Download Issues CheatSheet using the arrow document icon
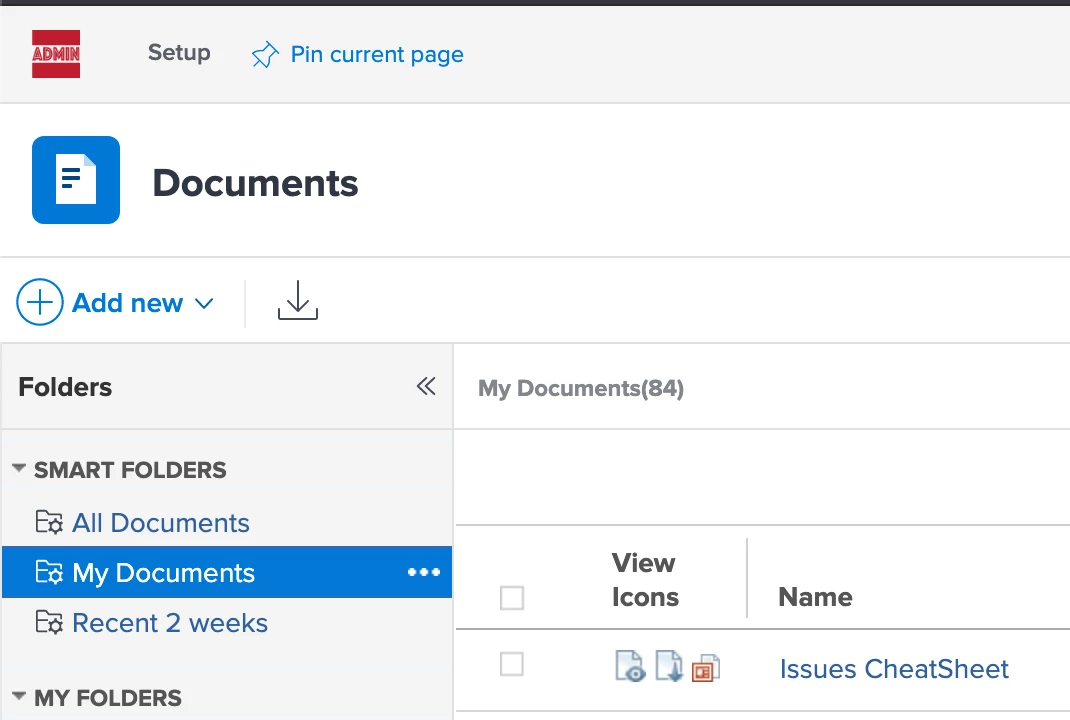 tap(668, 667)
